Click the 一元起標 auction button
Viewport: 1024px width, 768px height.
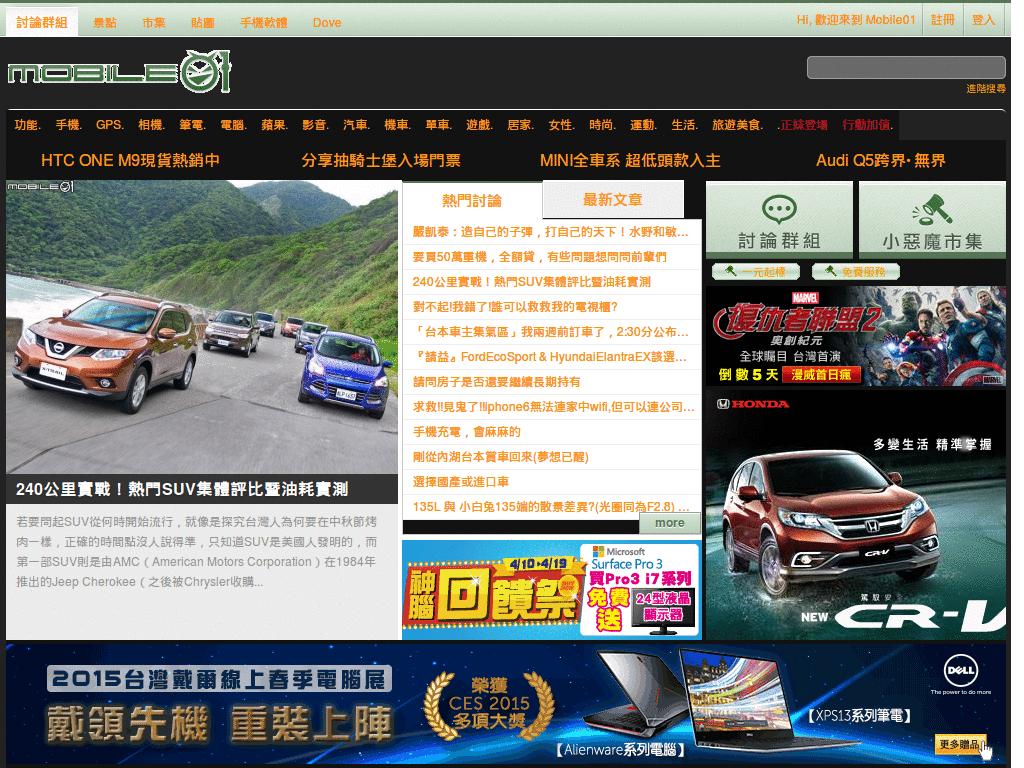[757, 272]
